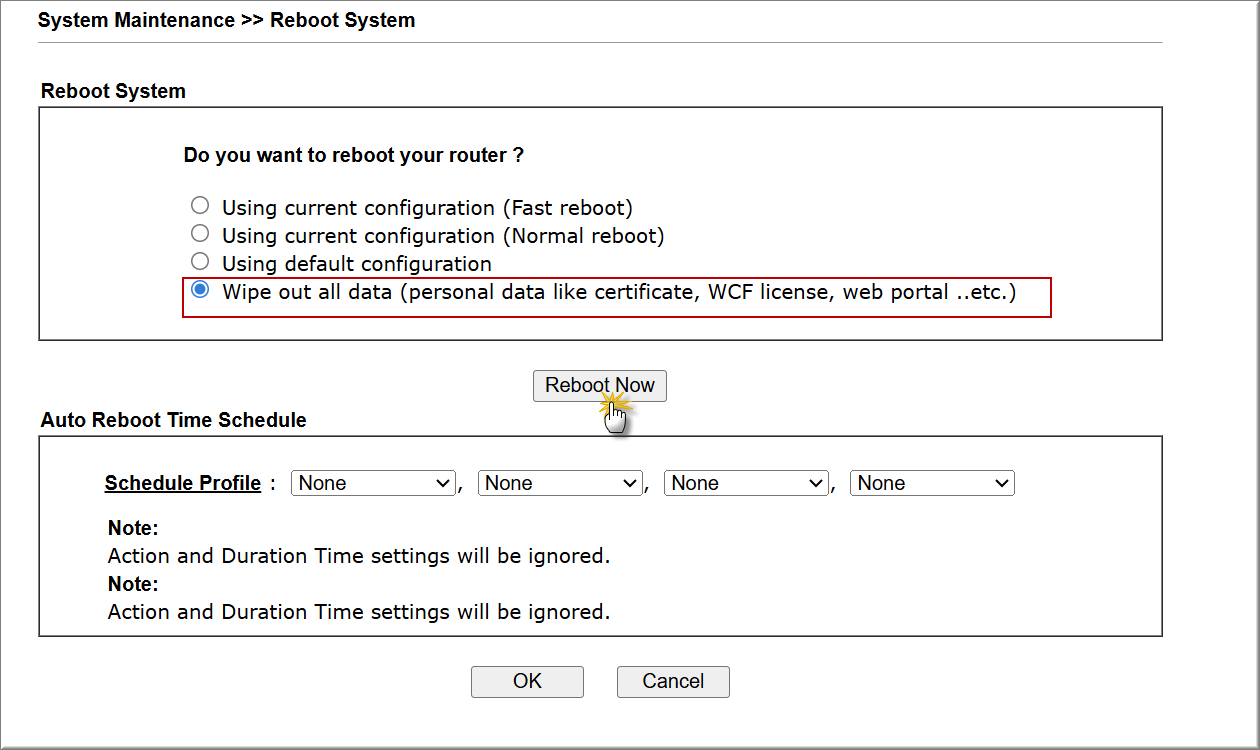Click the Cancel button
Image resolution: width=1260 pixels, height=750 pixels.
coord(673,681)
